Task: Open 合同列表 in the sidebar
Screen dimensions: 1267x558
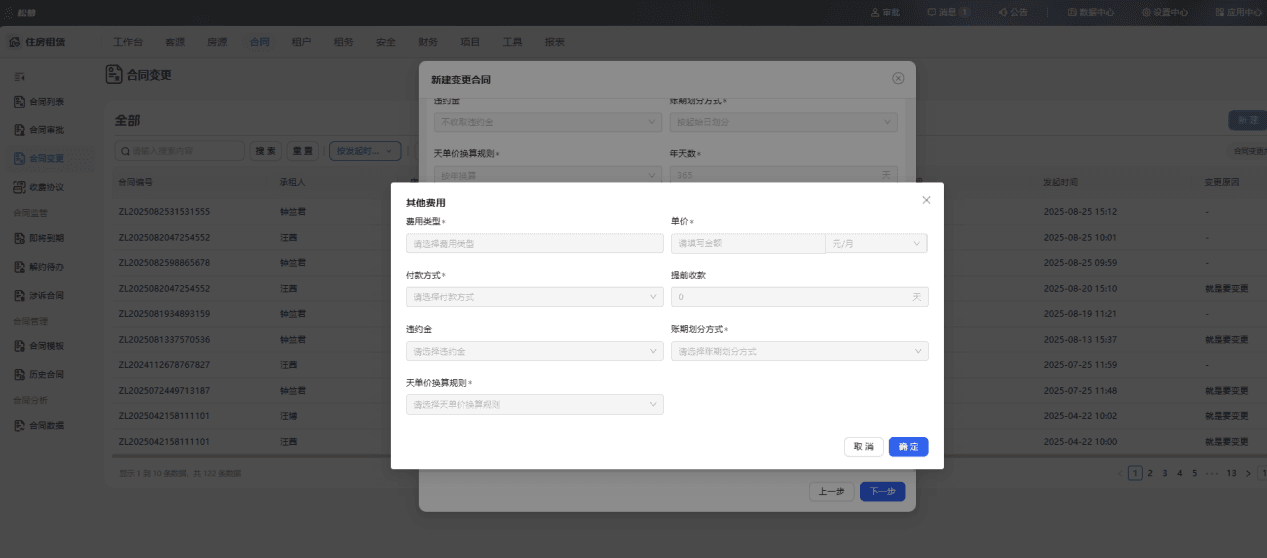Action: pyautogui.click(x=40, y=102)
